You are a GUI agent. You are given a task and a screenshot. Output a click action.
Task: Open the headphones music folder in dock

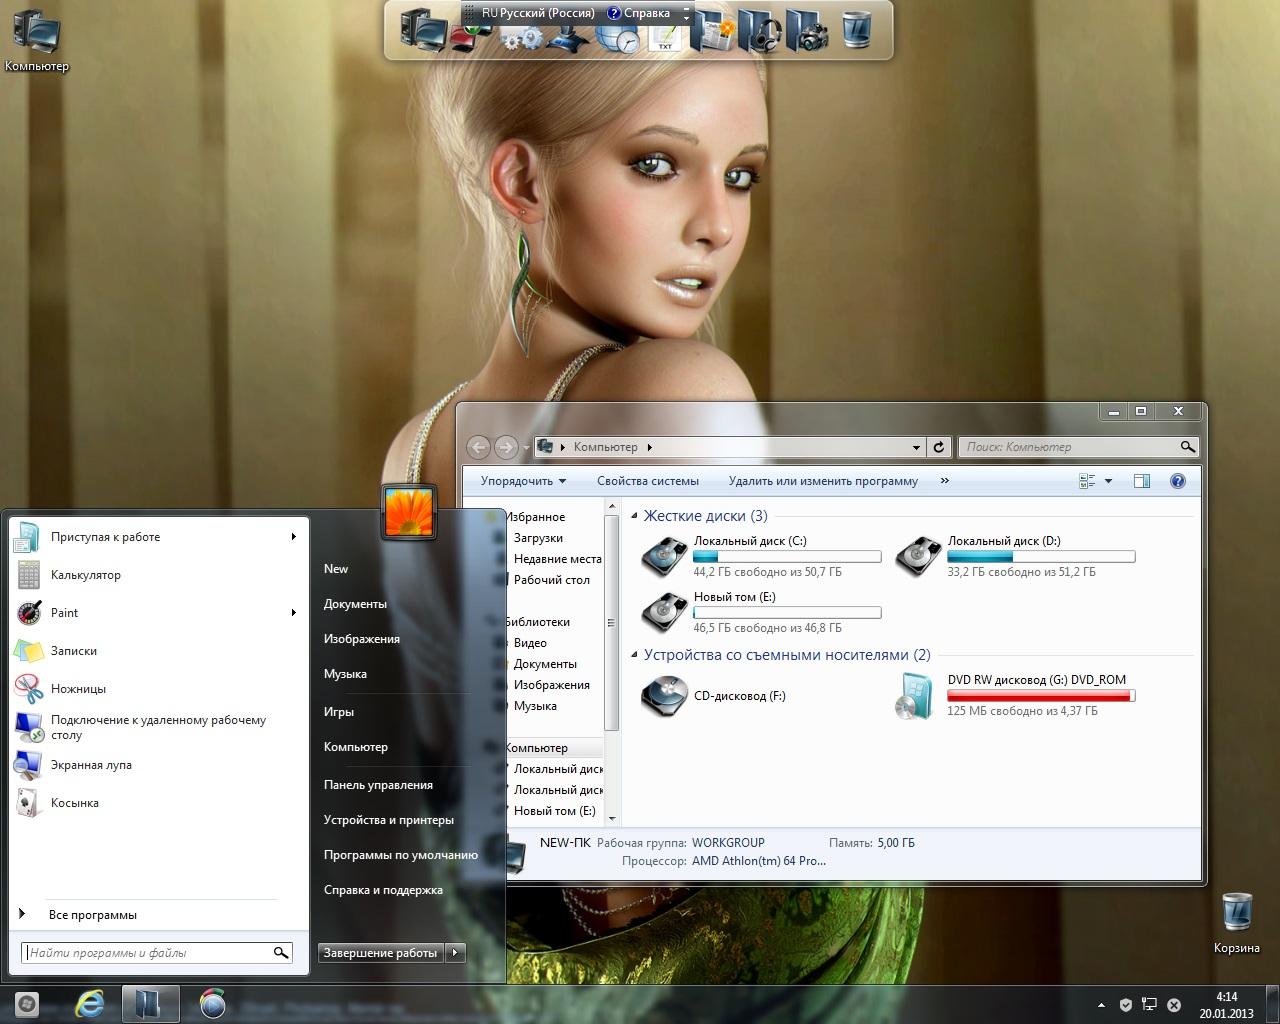(762, 32)
